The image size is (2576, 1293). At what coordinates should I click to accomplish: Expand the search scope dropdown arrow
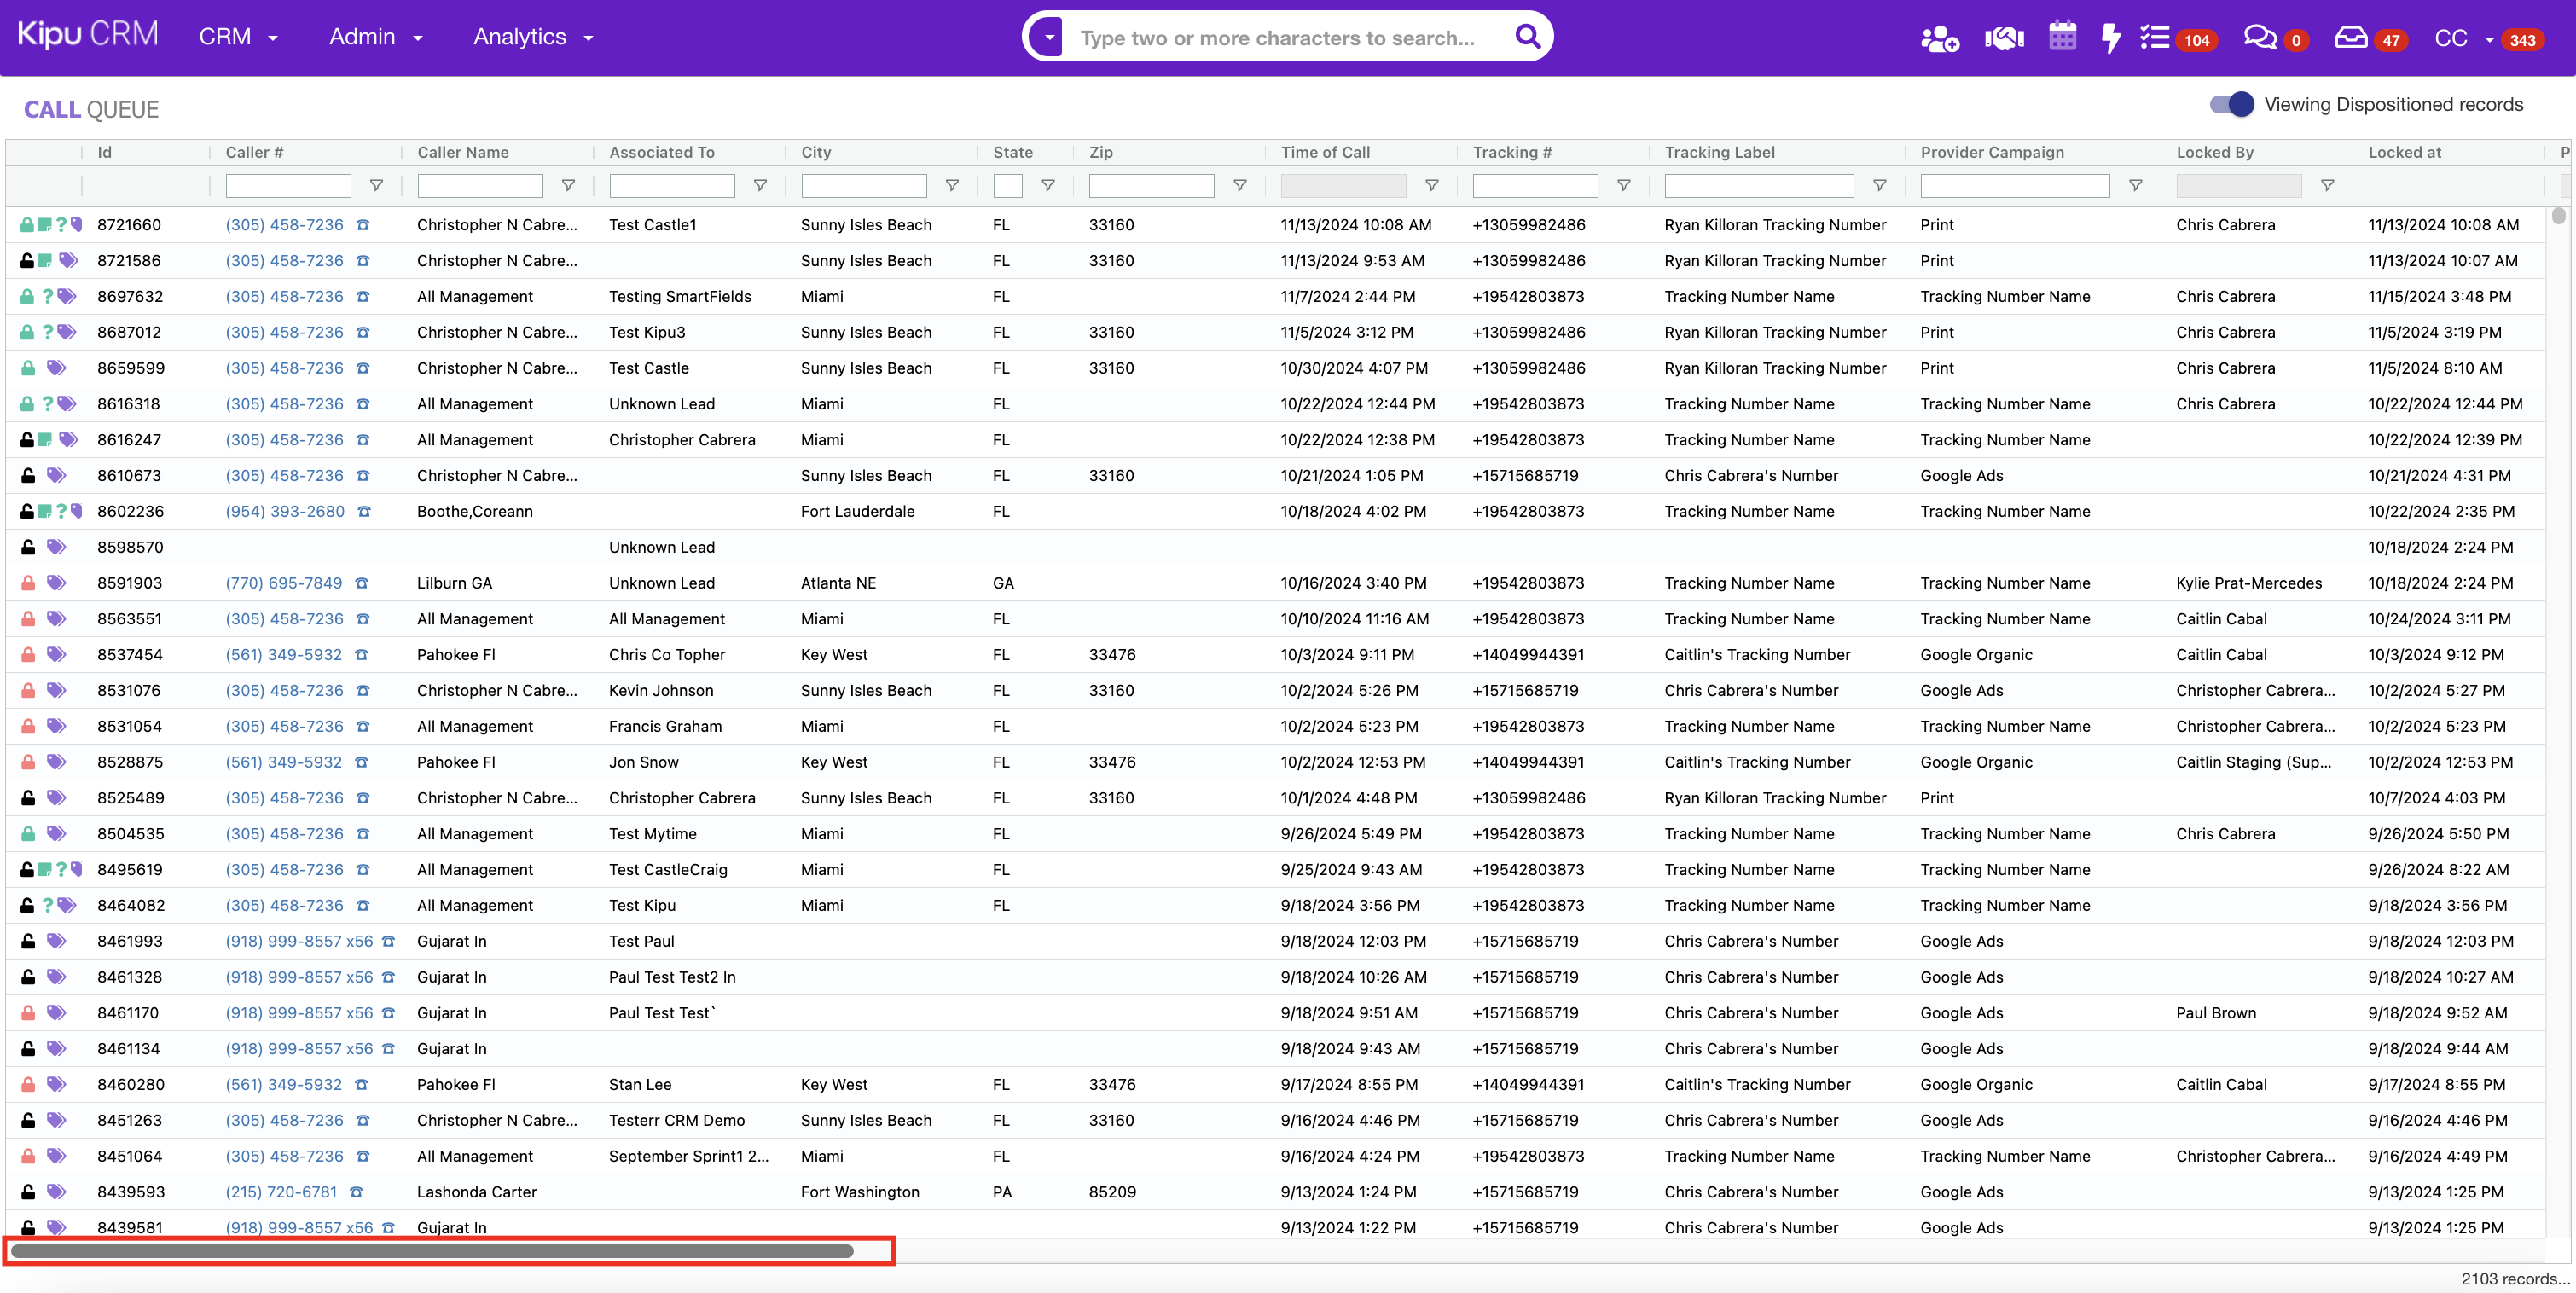click(1048, 37)
